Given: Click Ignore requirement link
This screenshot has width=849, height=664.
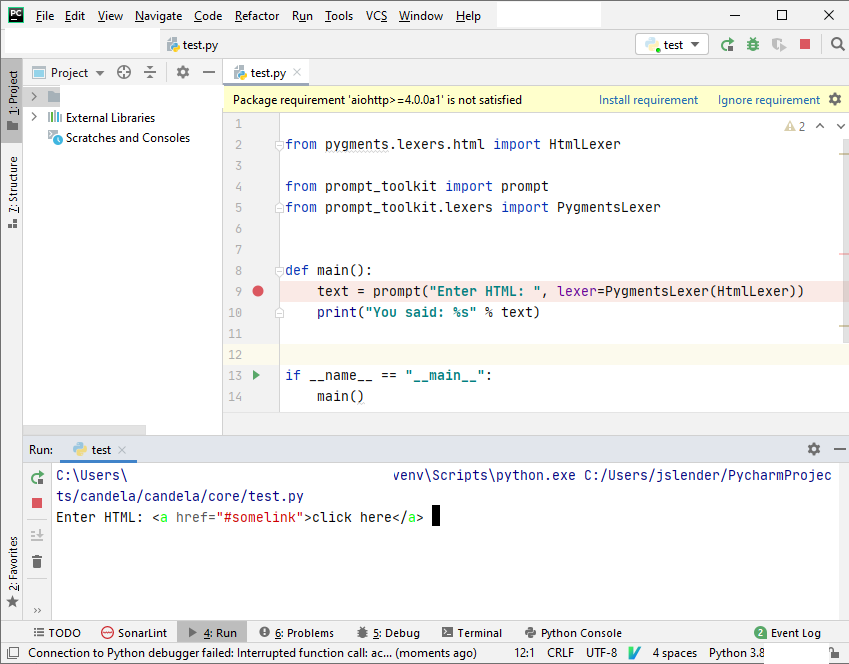Looking at the screenshot, I should 768,100.
